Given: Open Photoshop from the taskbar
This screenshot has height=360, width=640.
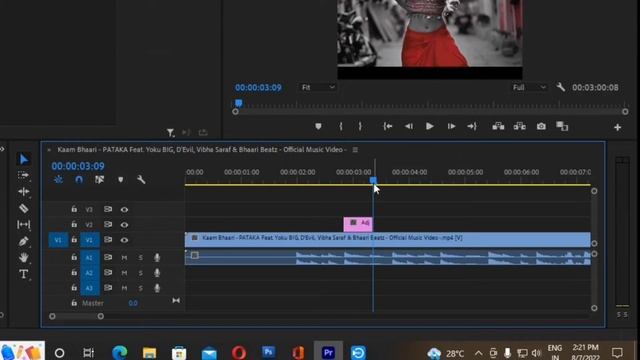Looking at the screenshot, I should click(268, 352).
